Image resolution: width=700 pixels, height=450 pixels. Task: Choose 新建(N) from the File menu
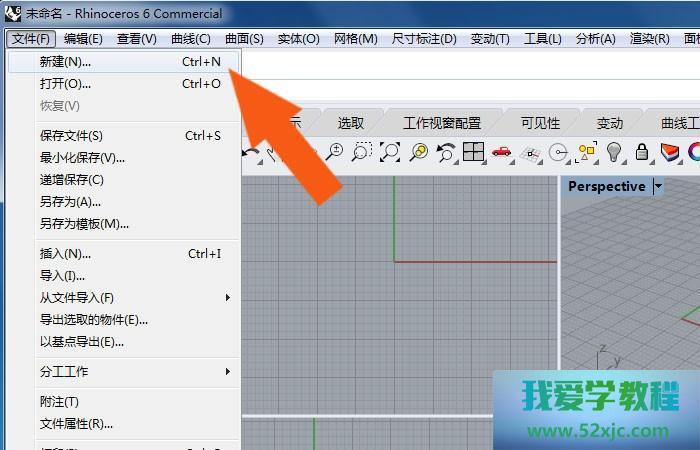point(65,62)
